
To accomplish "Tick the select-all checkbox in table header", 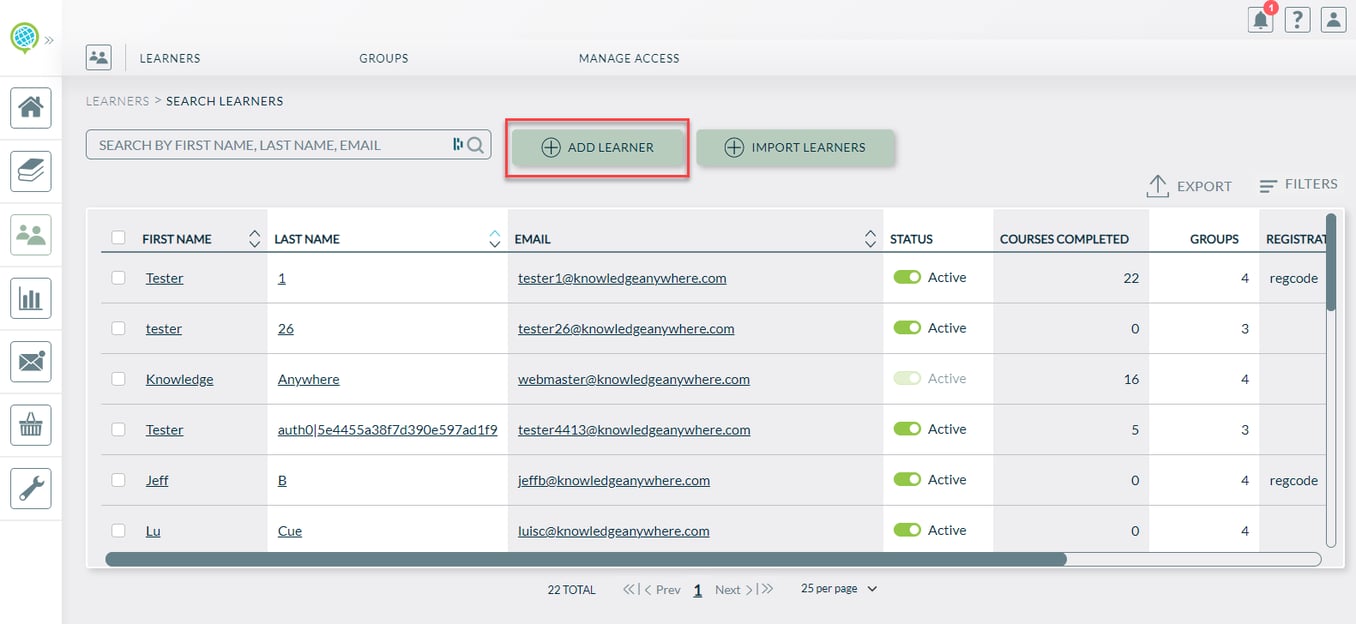I will coord(118,238).
